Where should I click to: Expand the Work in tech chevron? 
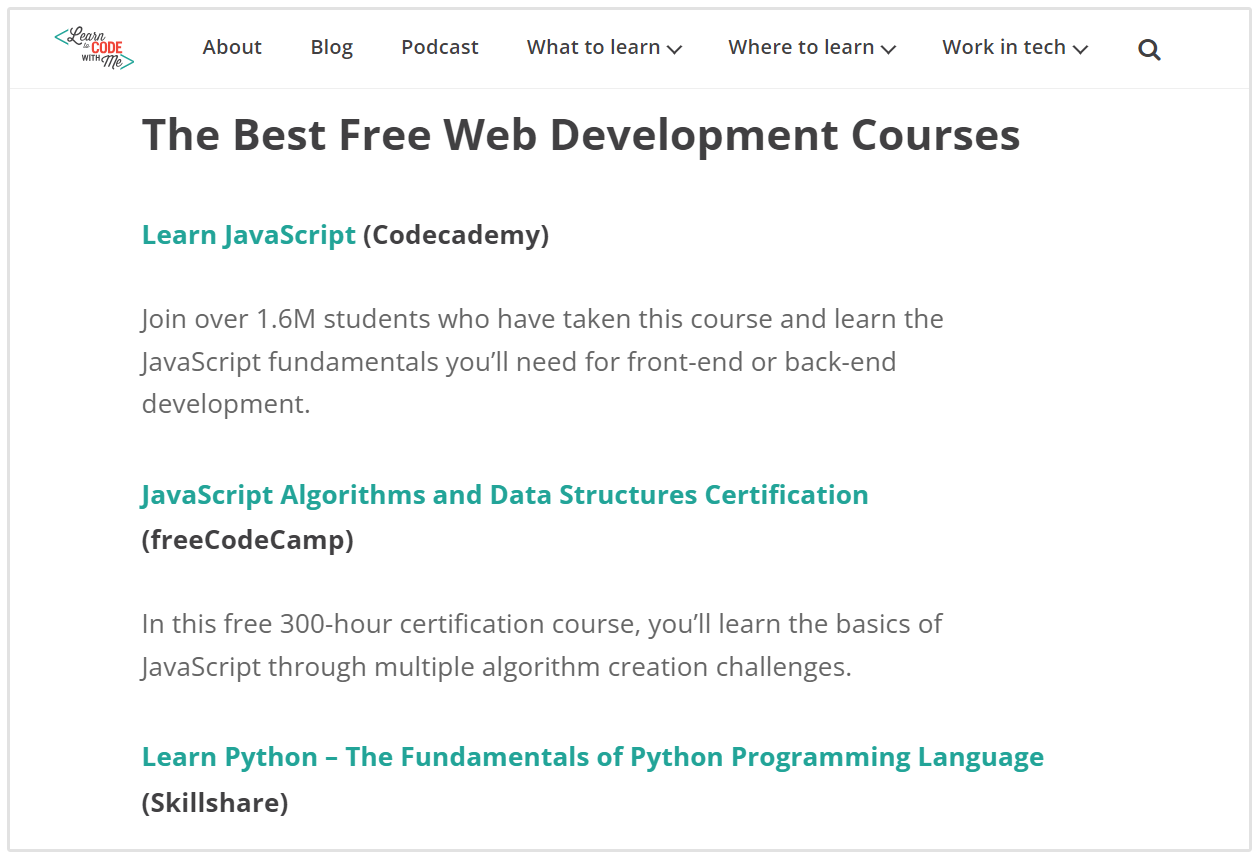(x=1080, y=49)
